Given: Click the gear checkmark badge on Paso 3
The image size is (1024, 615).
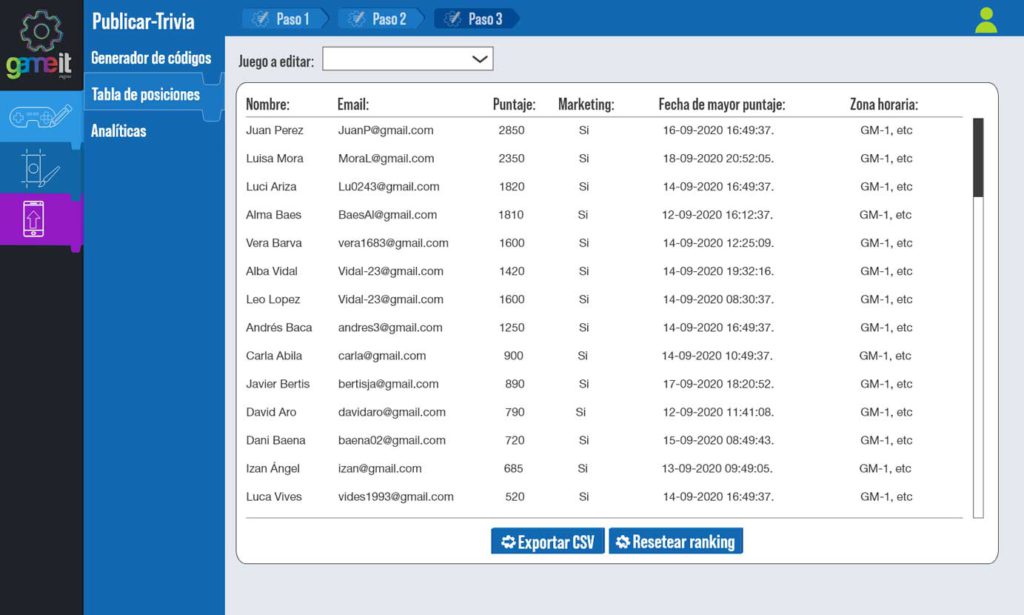Looking at the screenshot, I should (454, 18).
